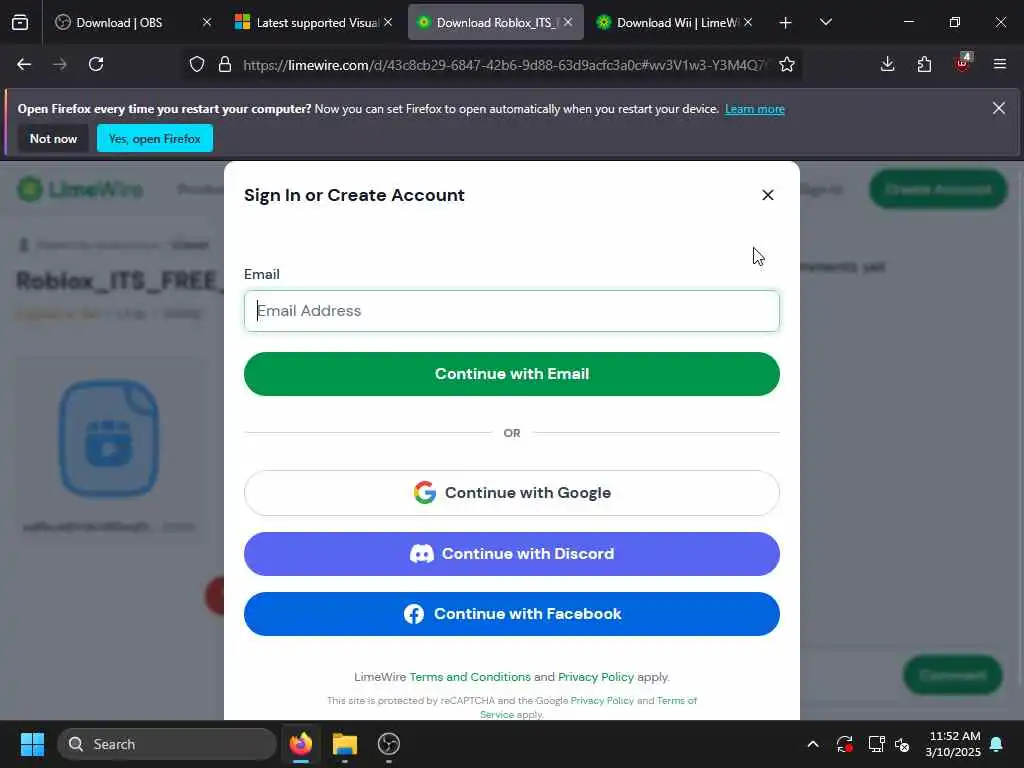The width and height of the screenshot is (1024, 768).
Task: Go forward one page
Action: 60,64
